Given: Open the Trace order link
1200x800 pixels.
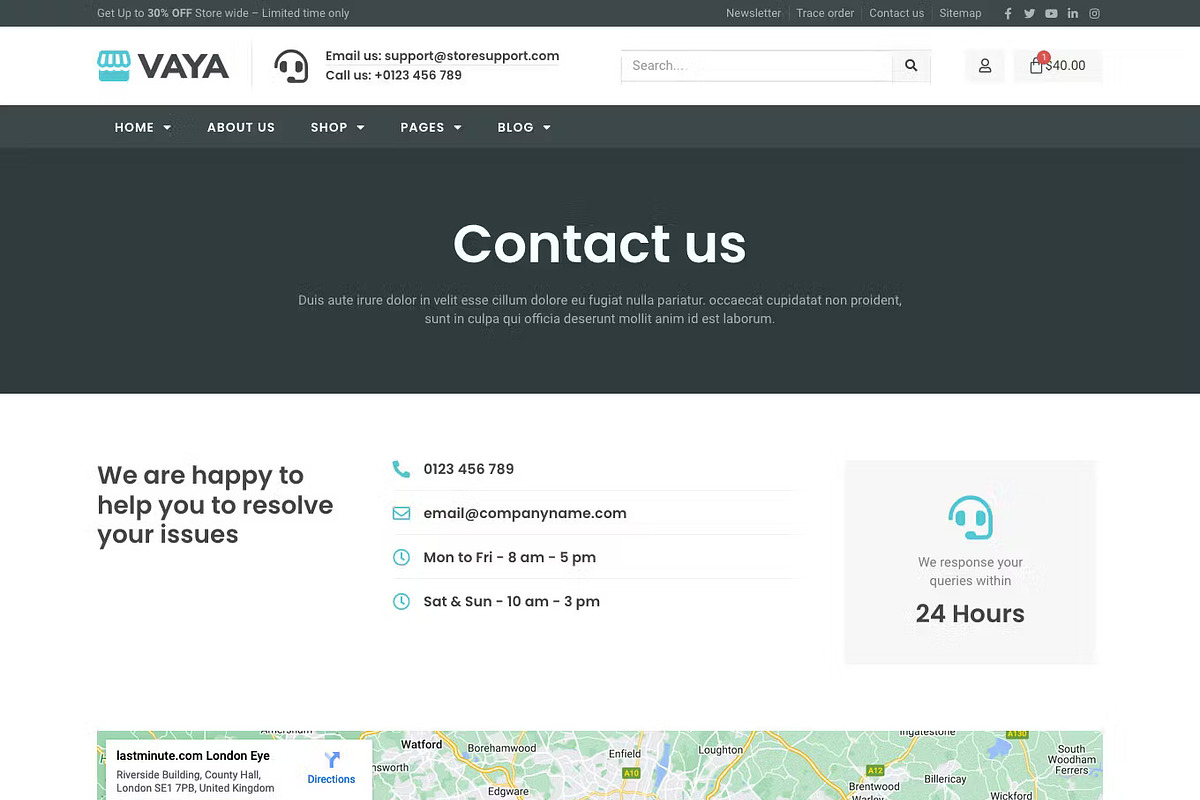Looking at the screenshot, I should click(x=825, y=13).
